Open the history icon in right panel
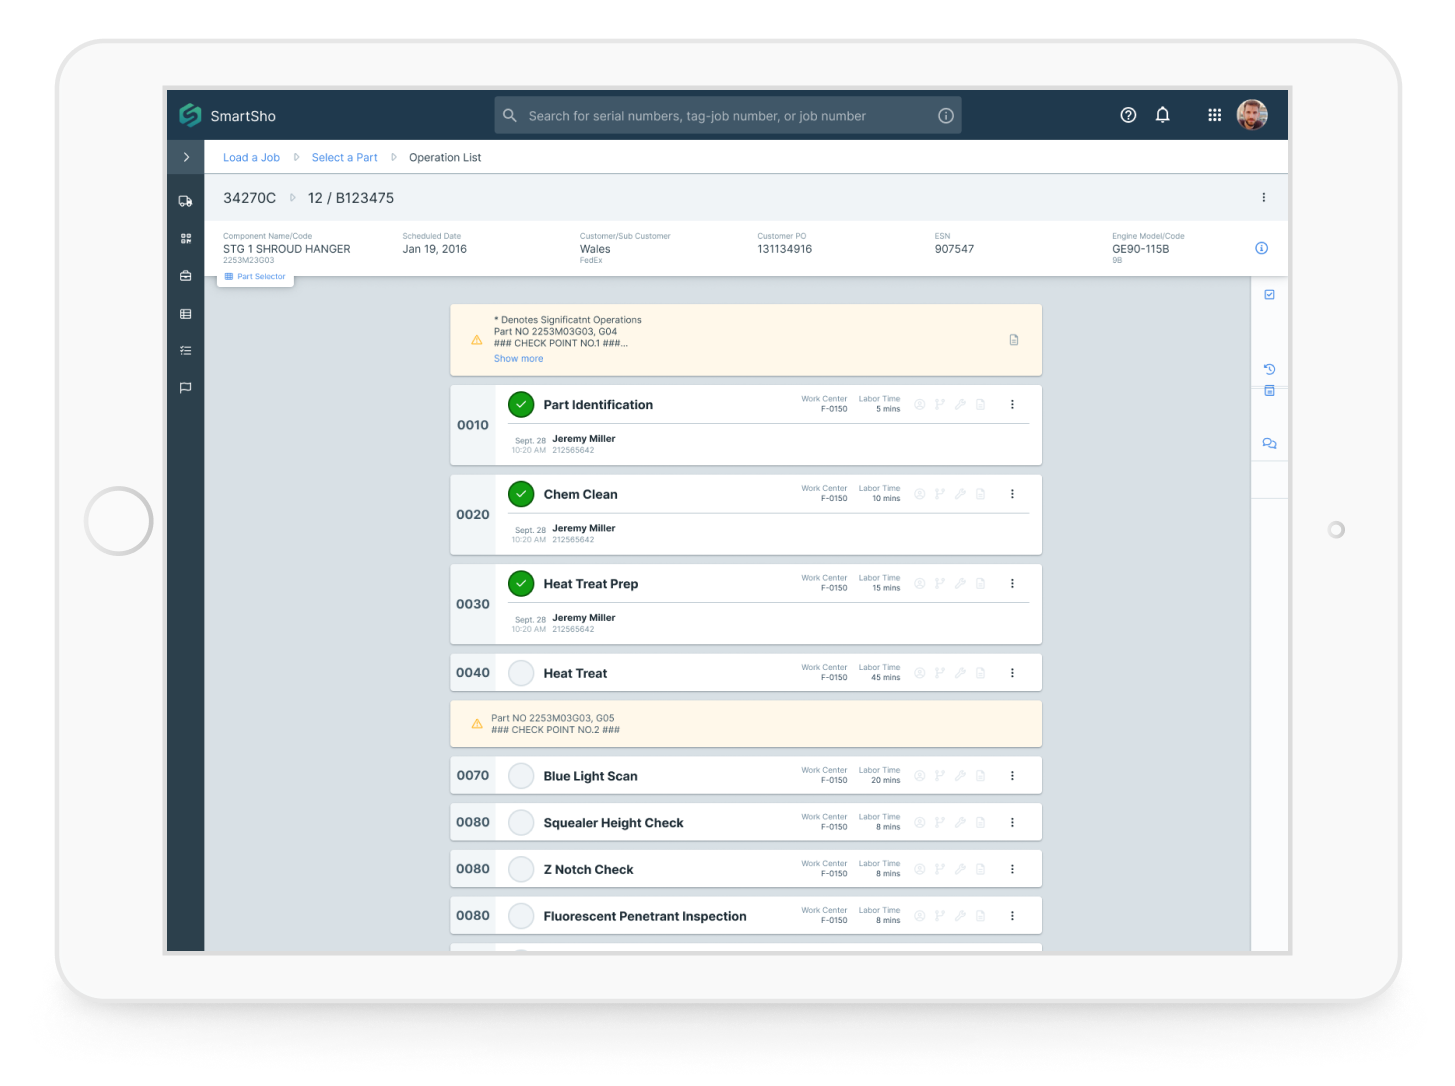The image size is (1455, 1086). coord(1269,369)
